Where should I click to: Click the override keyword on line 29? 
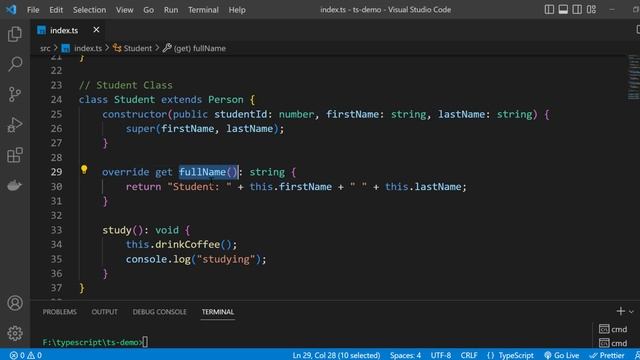tap(126, 172)
